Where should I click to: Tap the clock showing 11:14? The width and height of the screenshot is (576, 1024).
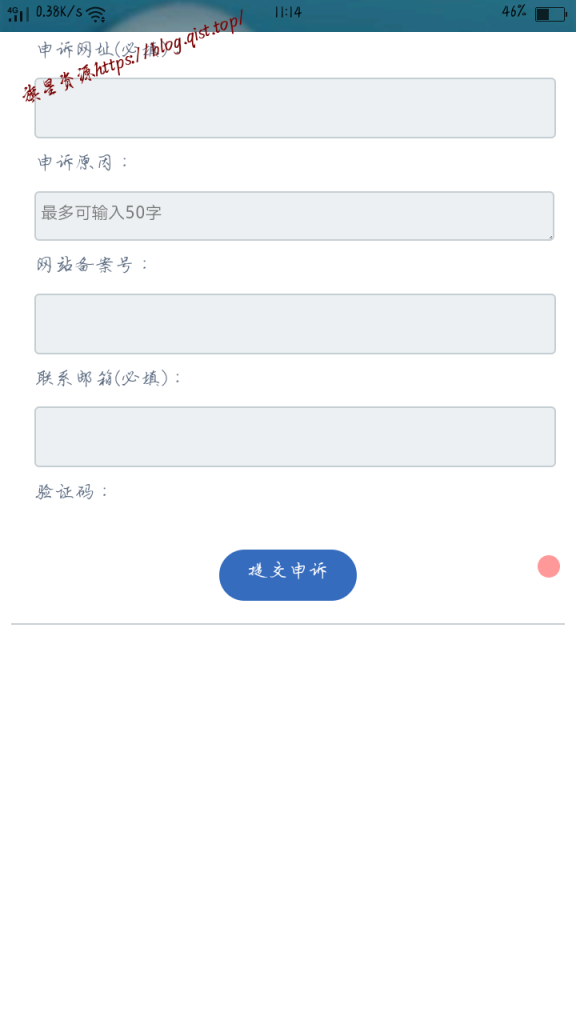[287, 13]
